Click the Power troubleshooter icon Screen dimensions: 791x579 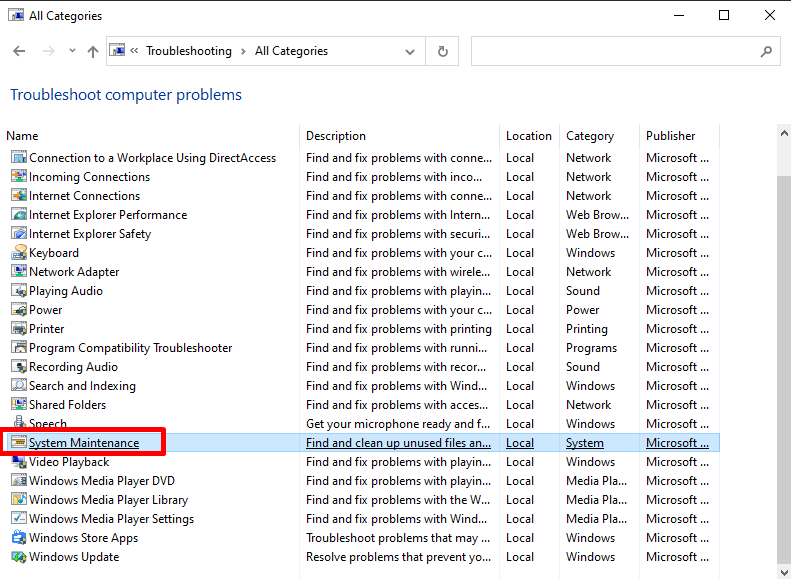tap(19, 310)
